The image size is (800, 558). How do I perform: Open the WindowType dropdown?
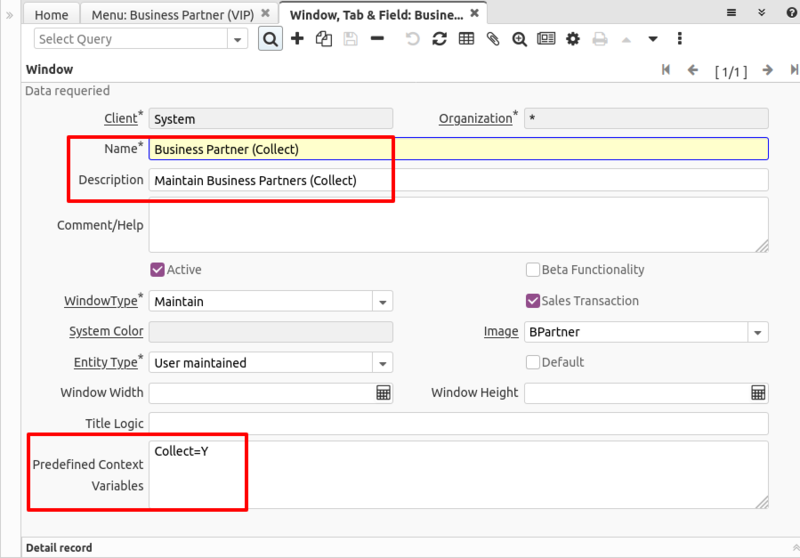(x=382, y=301)
